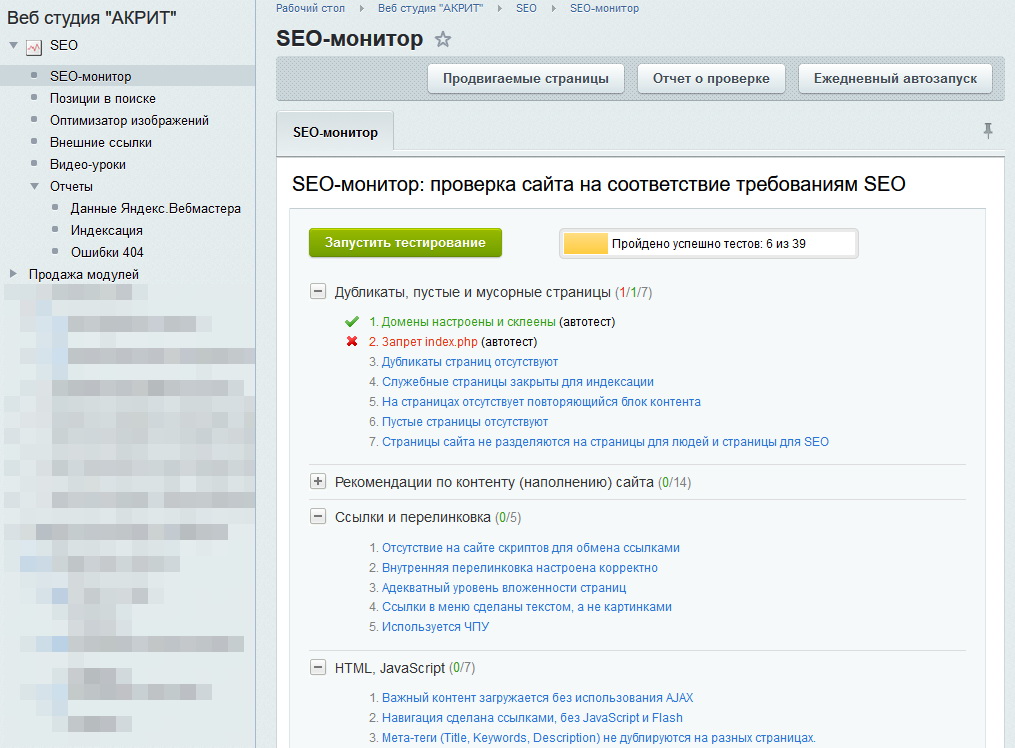The image size is (1015, 748).
Task: Select the SEO-монитор tab
Action: [x=337, y=131]
